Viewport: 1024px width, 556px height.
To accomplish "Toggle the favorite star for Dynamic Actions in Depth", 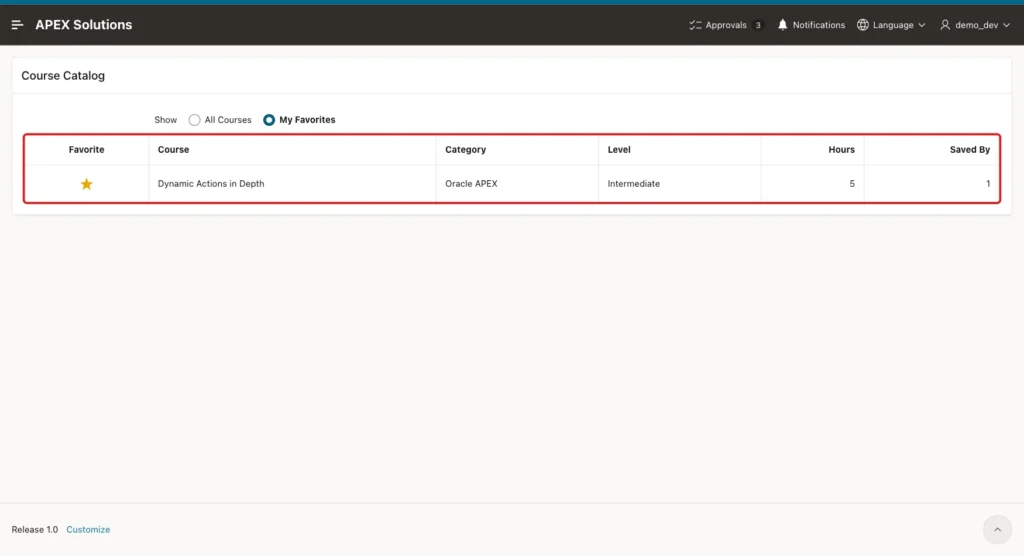I will pyautogui.click(x=86, y=184).
